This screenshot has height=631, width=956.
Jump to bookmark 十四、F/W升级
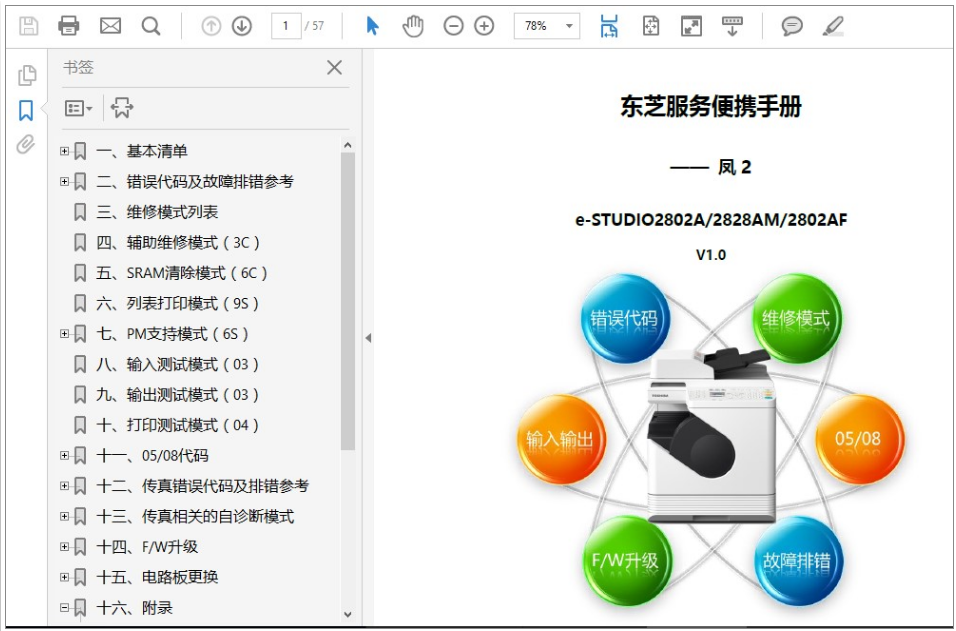pos(147,547)
